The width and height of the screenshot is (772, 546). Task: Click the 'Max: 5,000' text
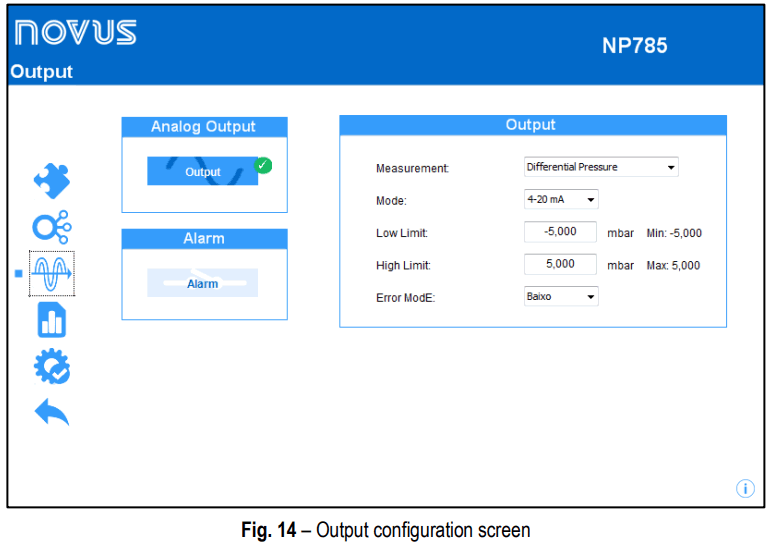pos(673,265)
